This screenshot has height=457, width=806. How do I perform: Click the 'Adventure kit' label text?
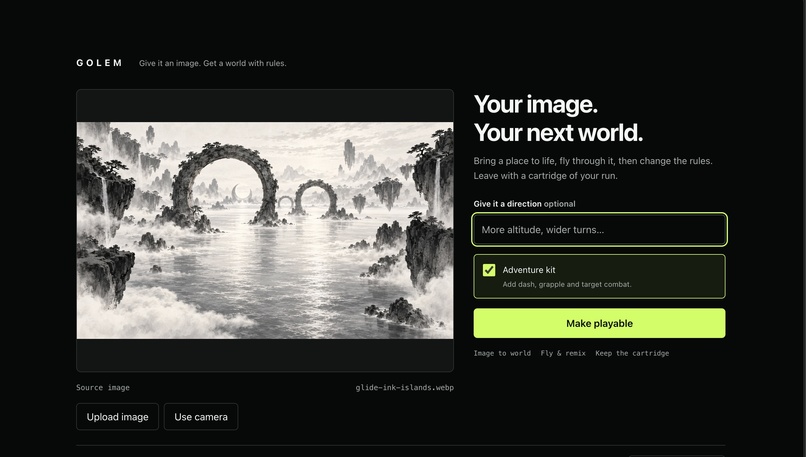point(529,270)
